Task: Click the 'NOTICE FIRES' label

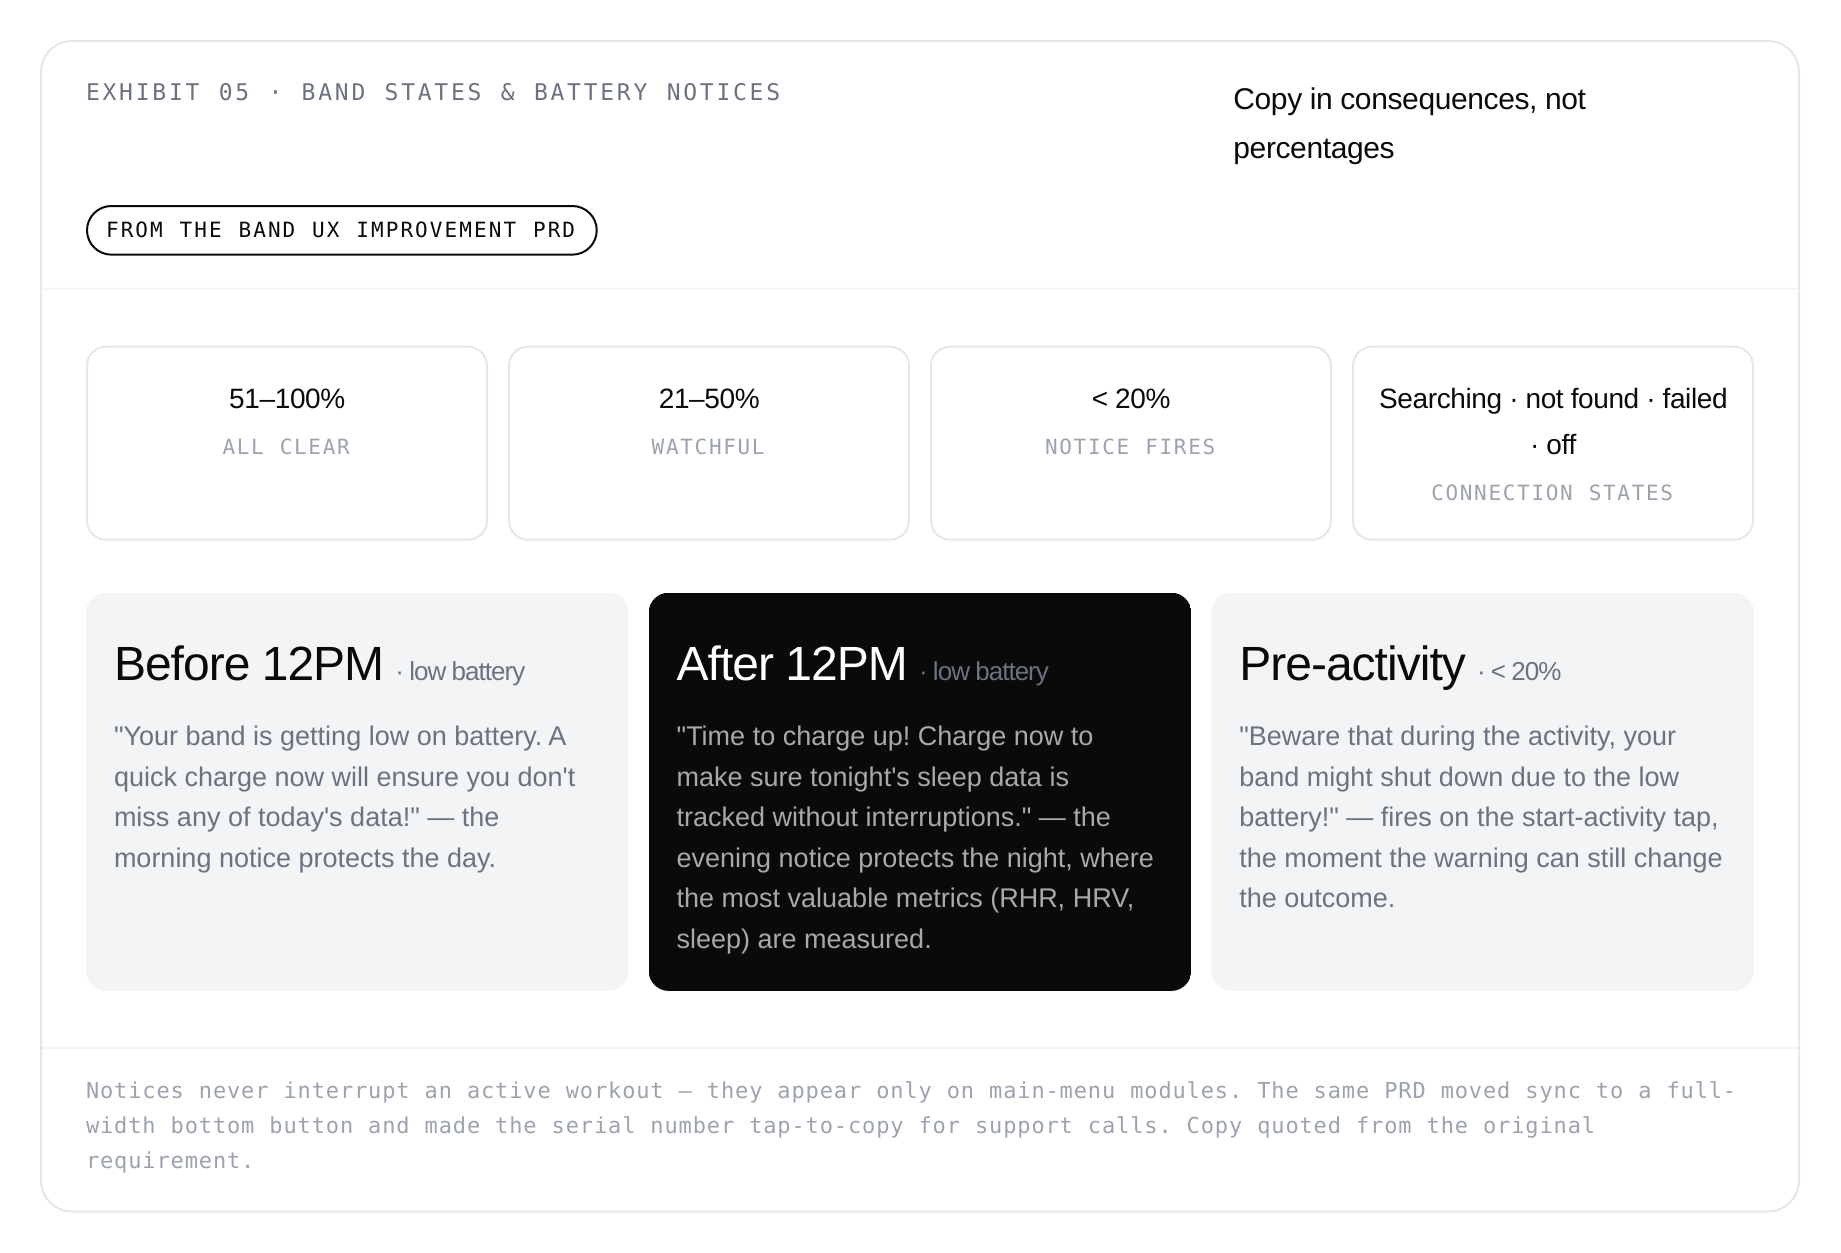Action: 1131,447
